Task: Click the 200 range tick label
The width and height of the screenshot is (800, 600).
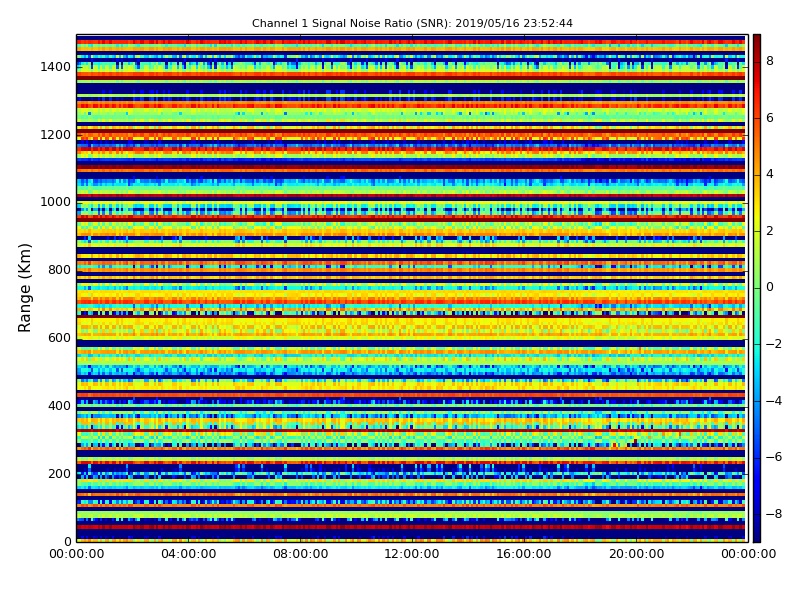Action: pyautogui.click(x=59, y=473)
